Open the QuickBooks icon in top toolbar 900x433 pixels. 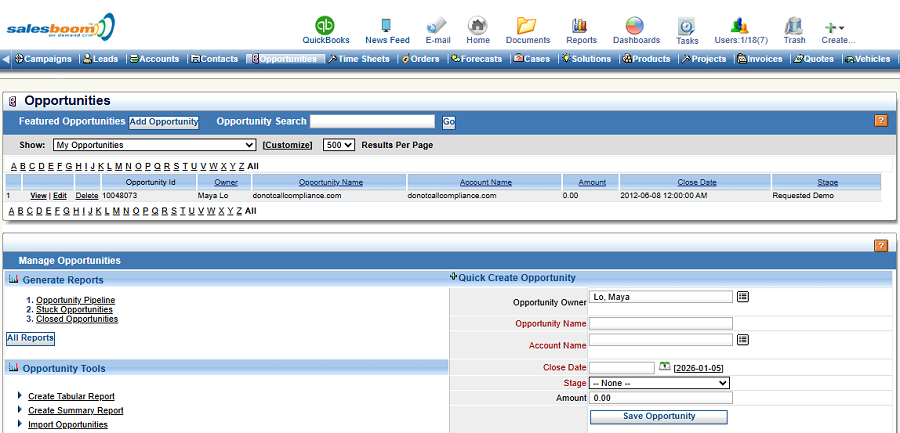click(x=326, y=26)
